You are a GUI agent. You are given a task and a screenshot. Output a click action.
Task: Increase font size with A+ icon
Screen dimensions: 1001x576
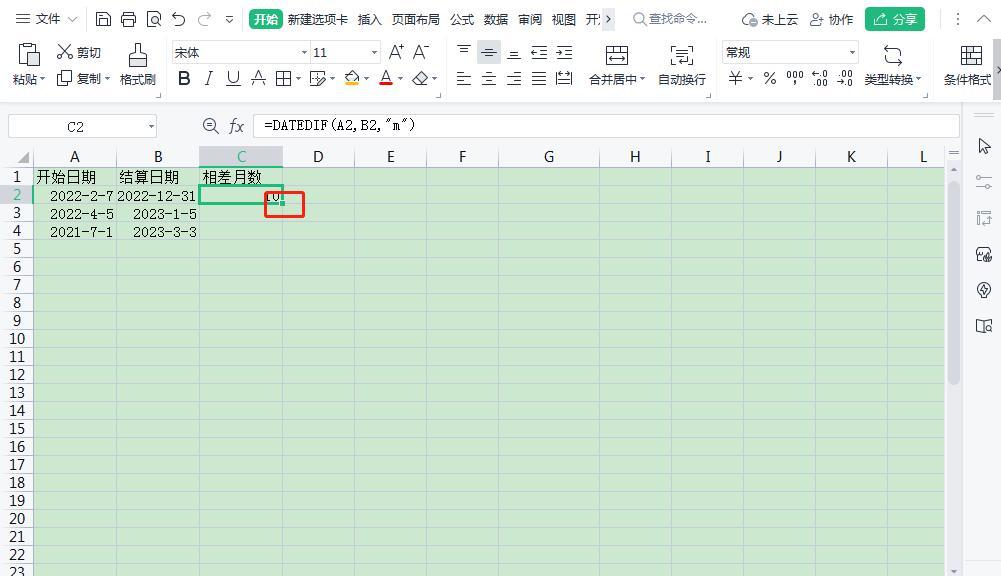pyautogui.click(x=396, y=52)
